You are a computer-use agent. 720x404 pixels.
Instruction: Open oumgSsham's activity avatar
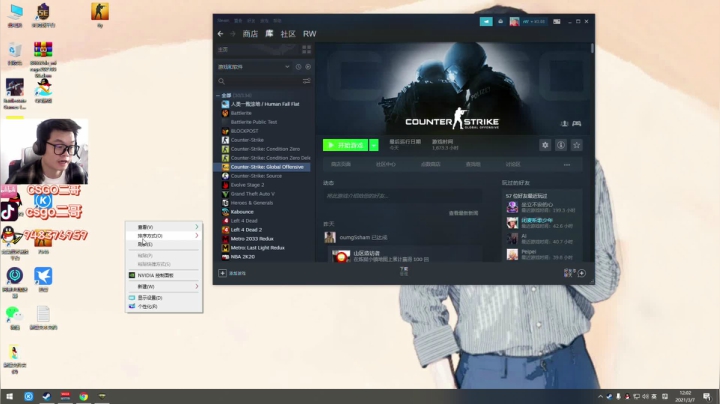coord(330,237)
